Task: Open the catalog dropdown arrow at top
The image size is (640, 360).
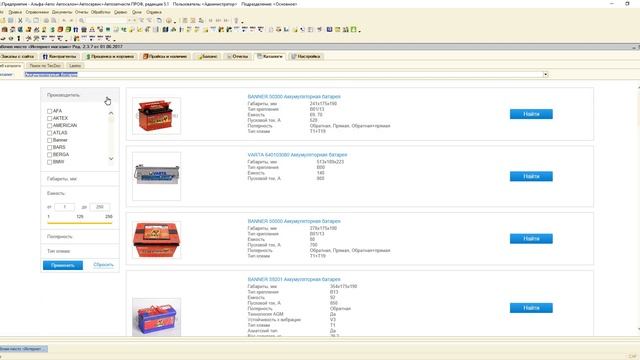Action: (x=545, y=74)
